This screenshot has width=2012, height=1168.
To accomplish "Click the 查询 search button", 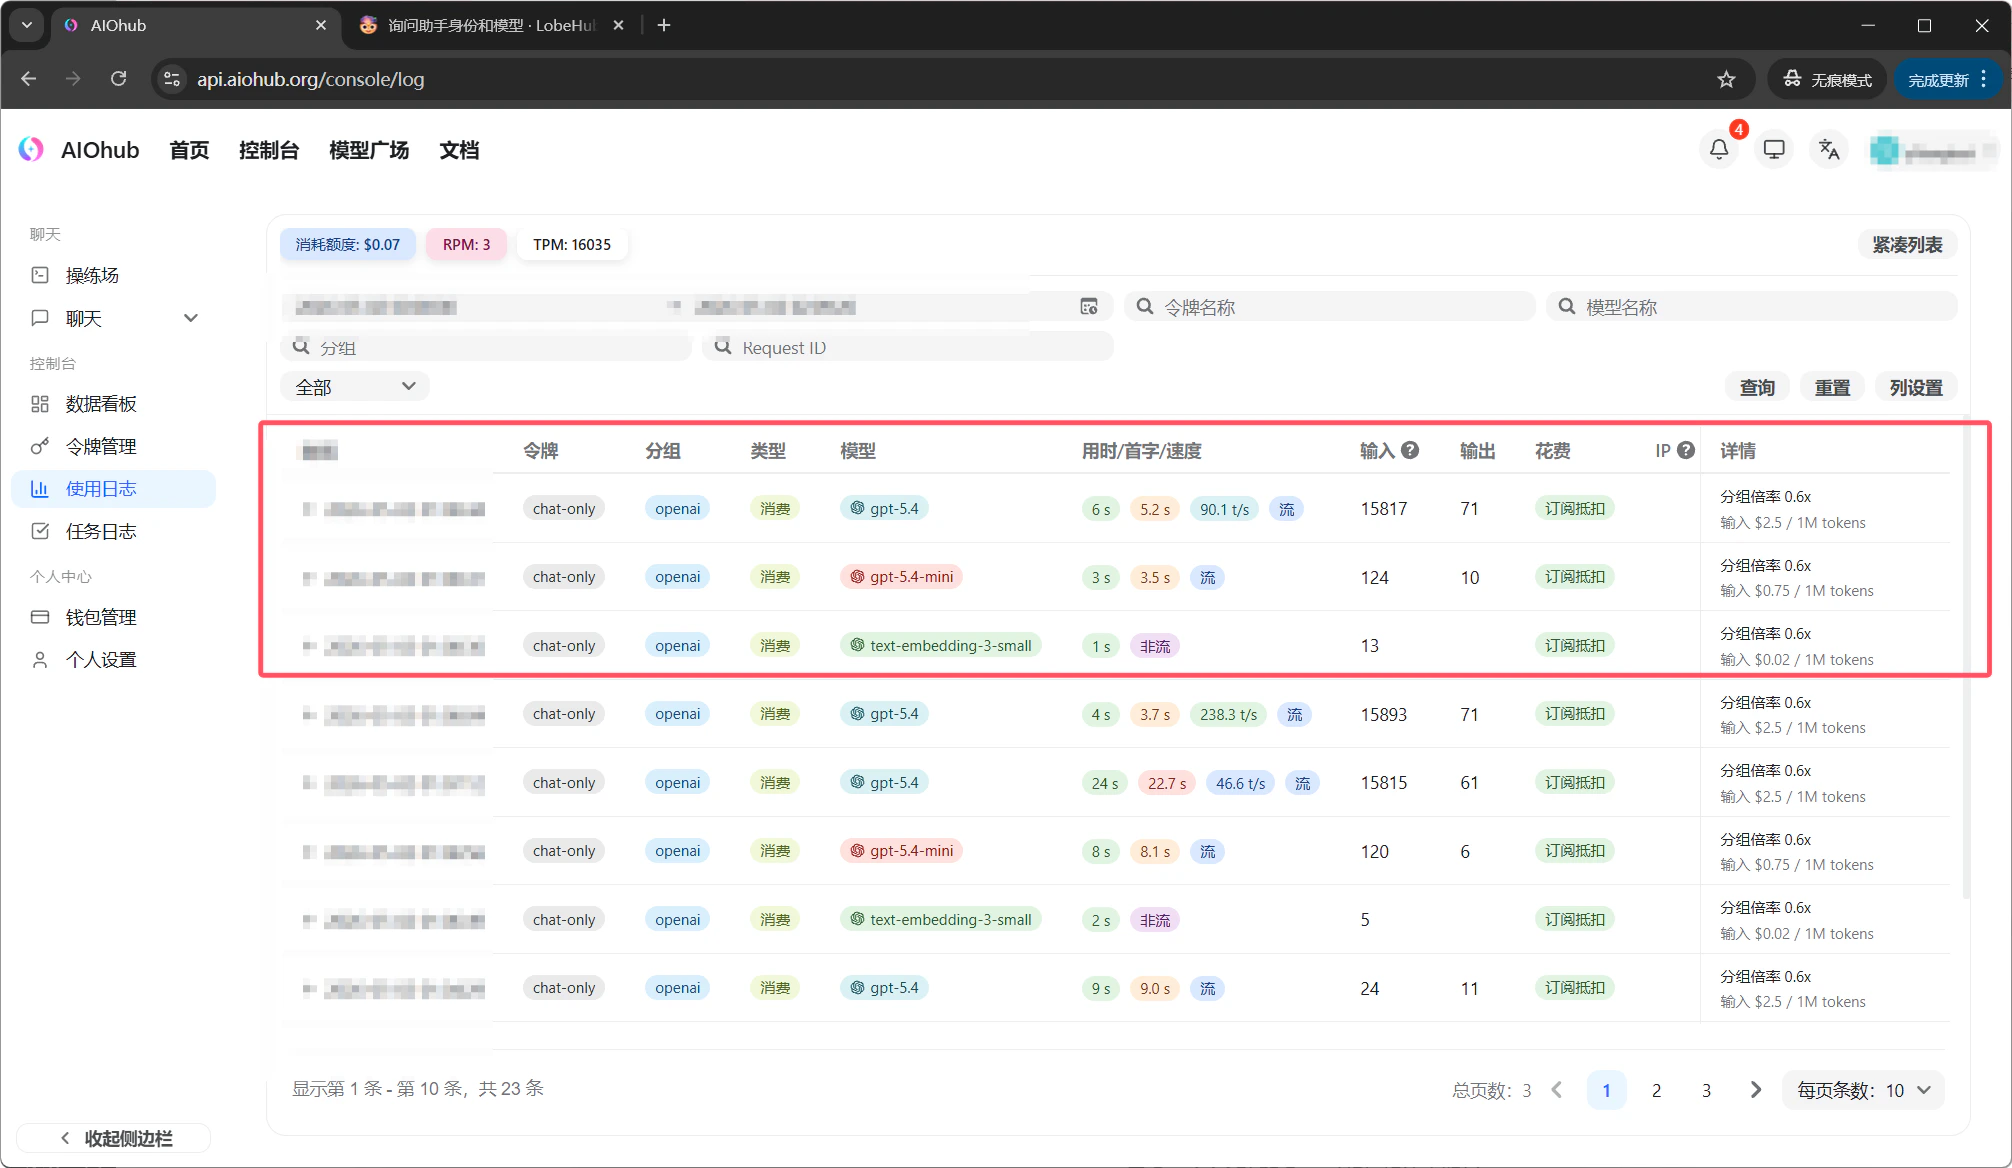I will [x=1757, y=387].
